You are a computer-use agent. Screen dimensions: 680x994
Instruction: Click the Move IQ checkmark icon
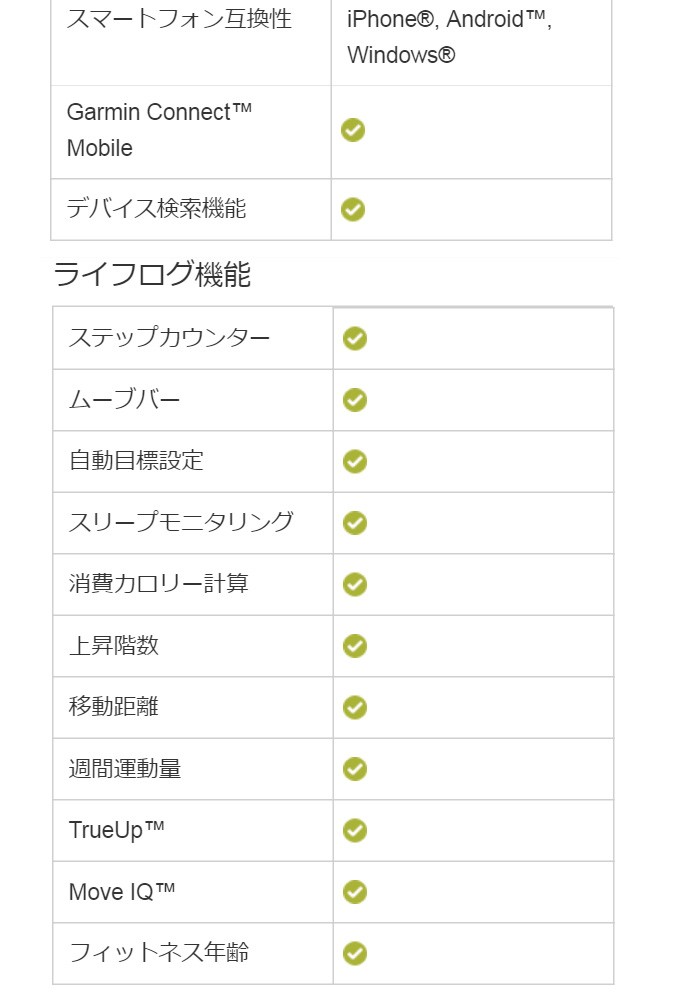click(355, 892)
